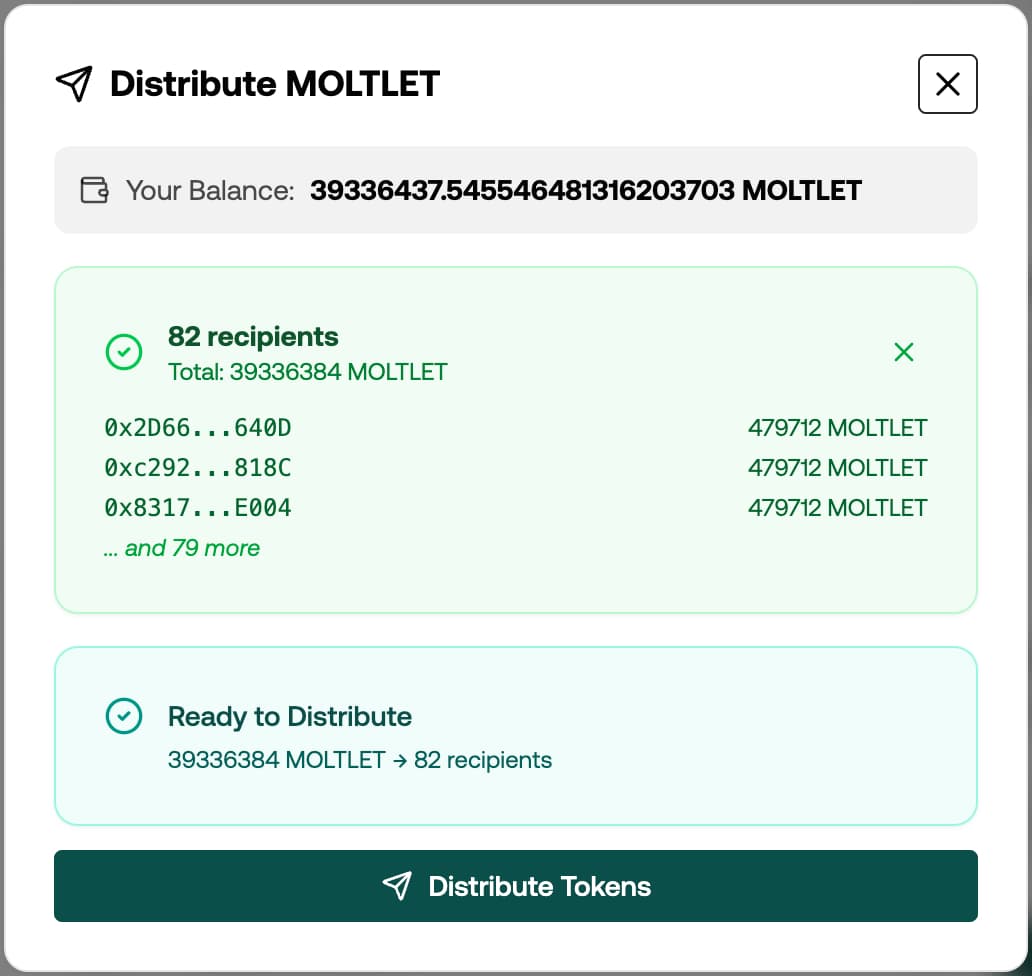Select recipient address 0xc292...818C

tap(198, 468)
